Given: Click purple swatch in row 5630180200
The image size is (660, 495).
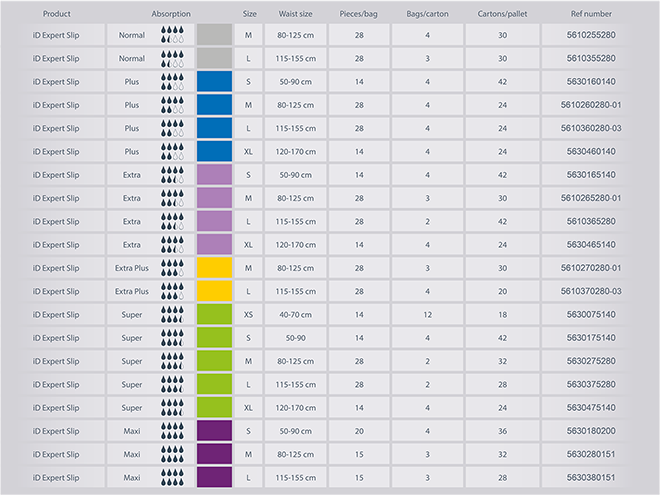Looking at the screenshot, I should coord(214,431).
